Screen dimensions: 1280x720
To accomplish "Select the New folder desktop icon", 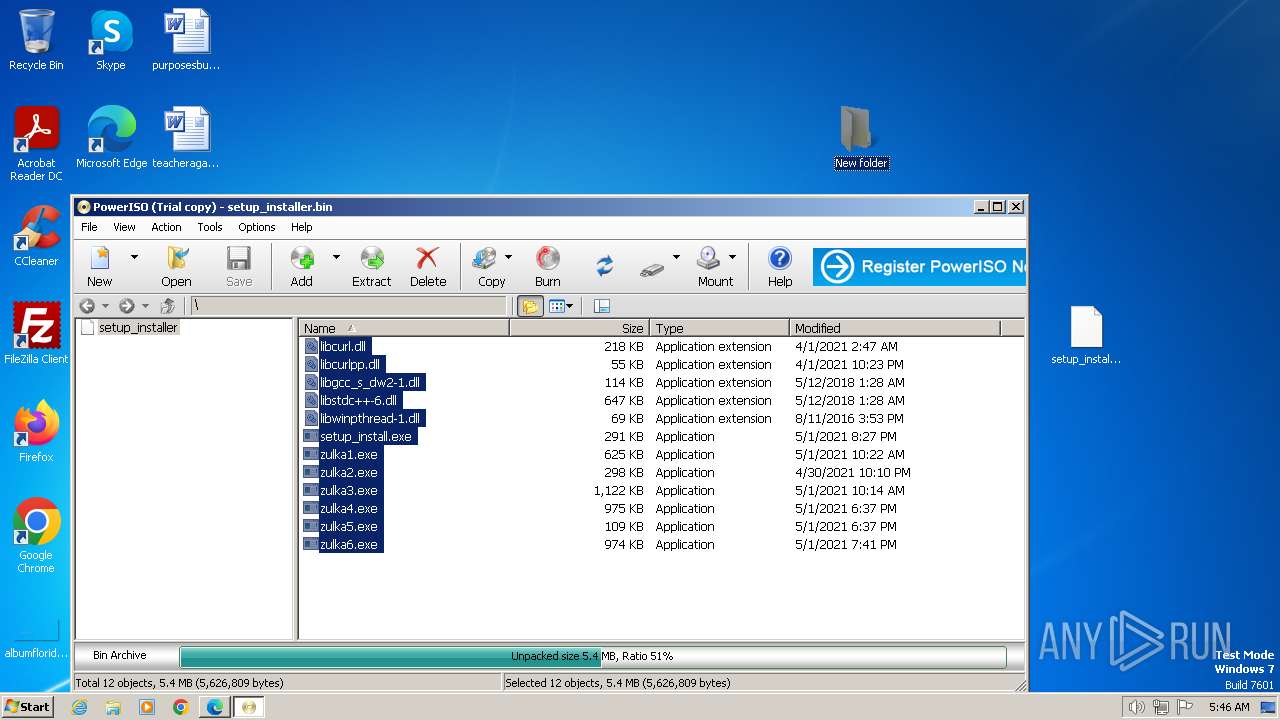I will click(861, 138).
